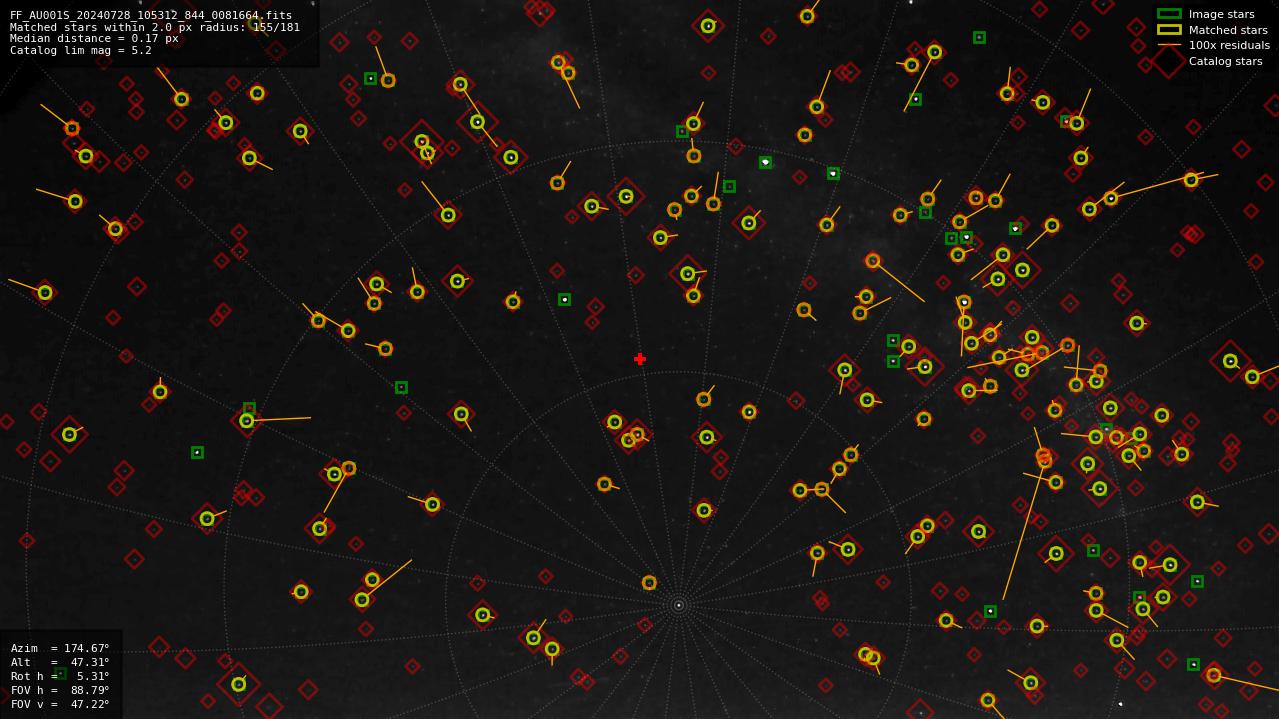Click the '100x residuals' legend label
Image resolution: width=1279 pixels, height=719 pixels.
click(1229, 45)
